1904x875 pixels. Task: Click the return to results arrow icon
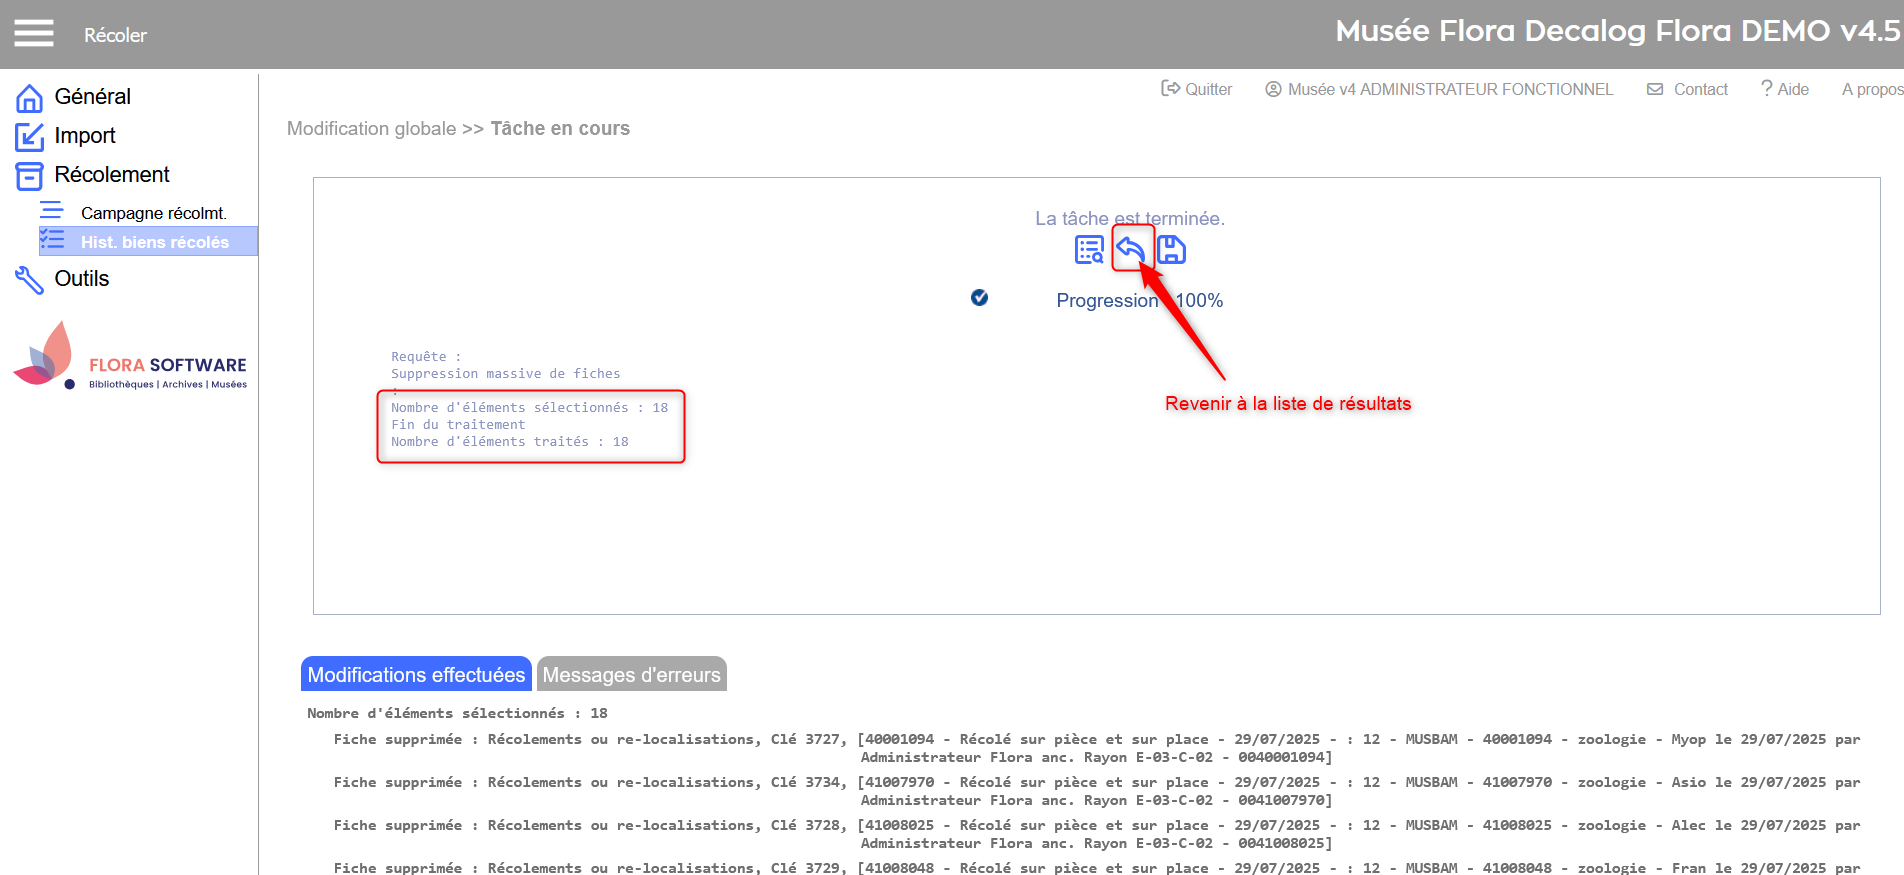(1131, 249)
